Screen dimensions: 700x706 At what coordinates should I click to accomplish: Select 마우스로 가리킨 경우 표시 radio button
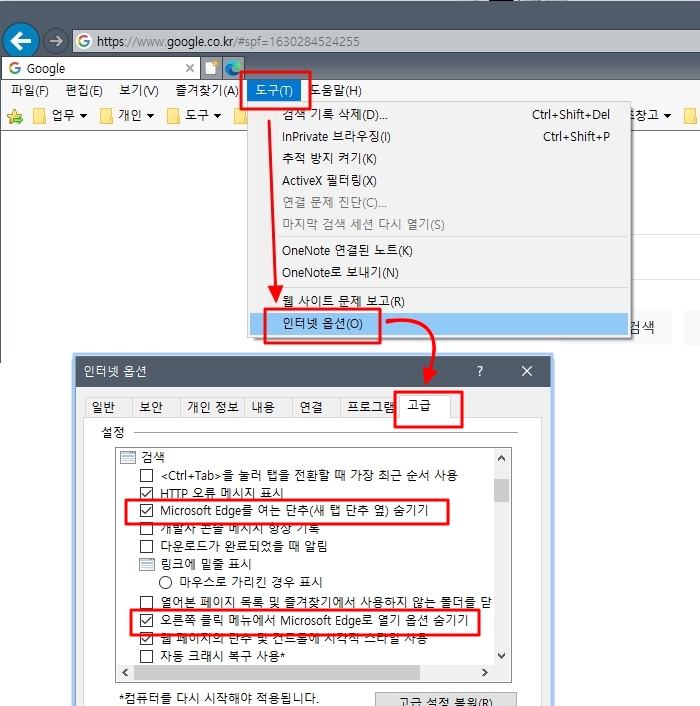pyautogui.click(x=165, y=582)
